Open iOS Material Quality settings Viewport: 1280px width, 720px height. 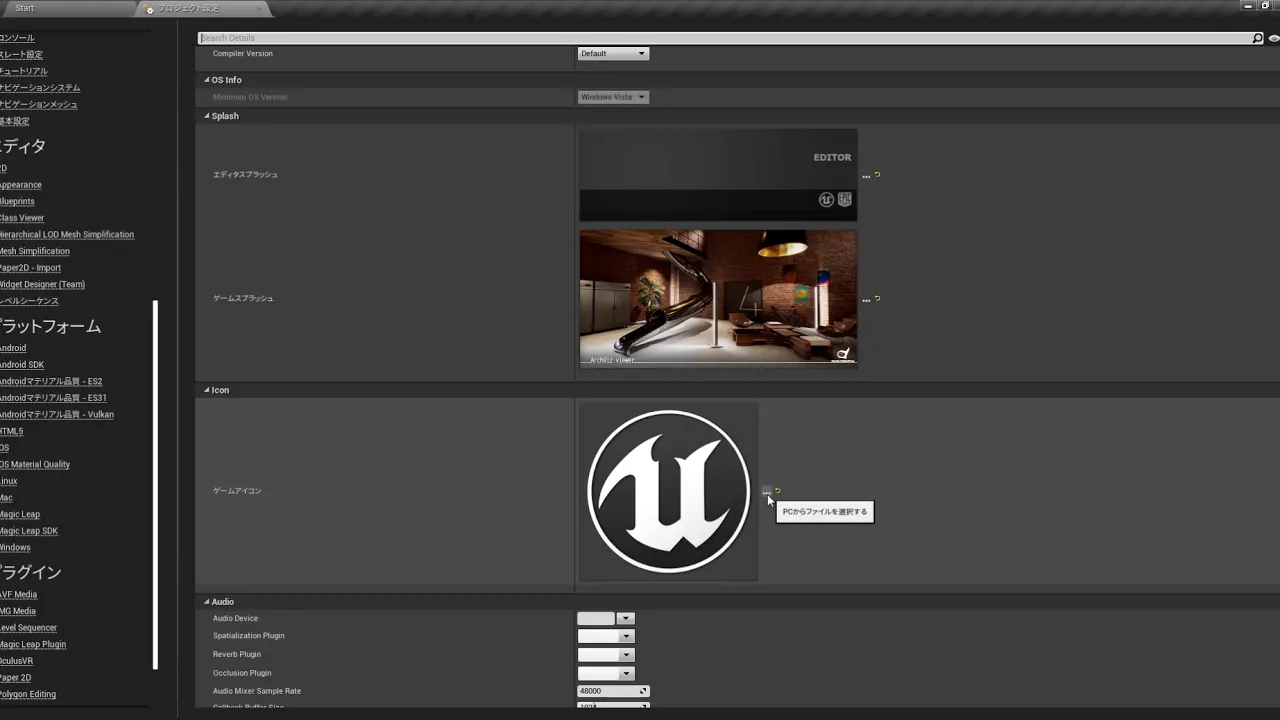click(x=35, y=465)
